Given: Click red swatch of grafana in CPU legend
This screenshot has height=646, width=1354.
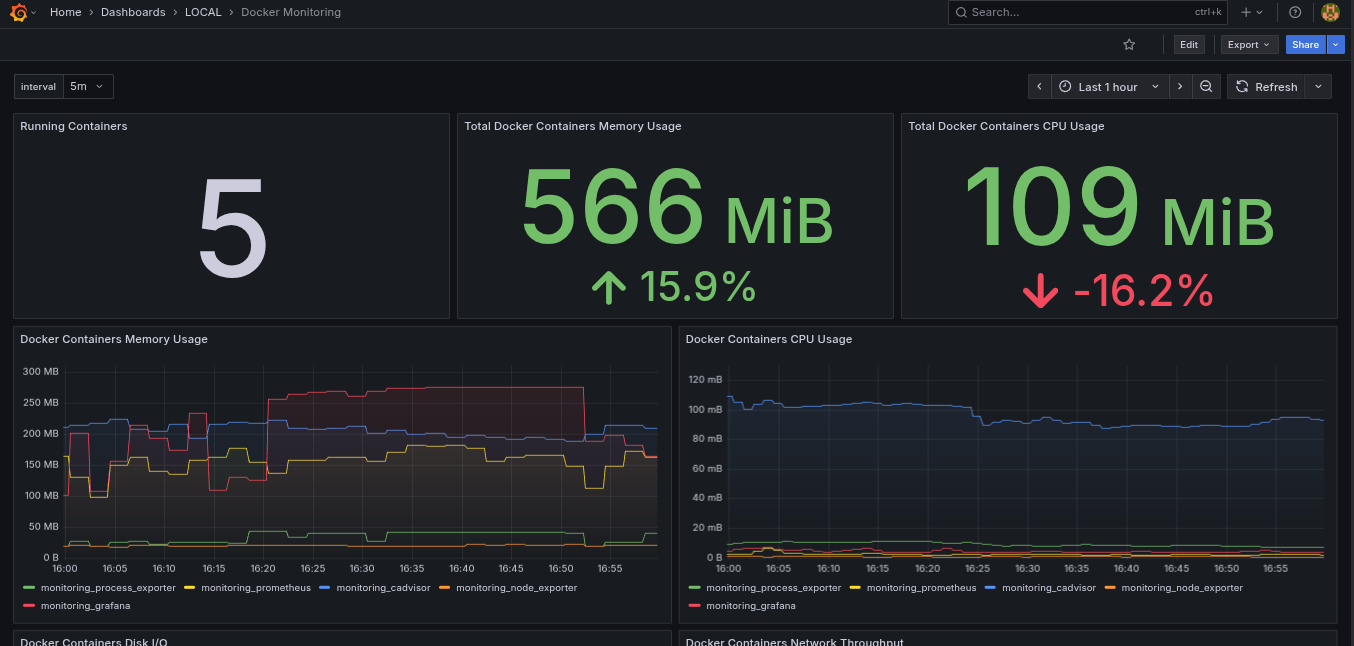Looking at the screenshot, I should click(694, 605).
